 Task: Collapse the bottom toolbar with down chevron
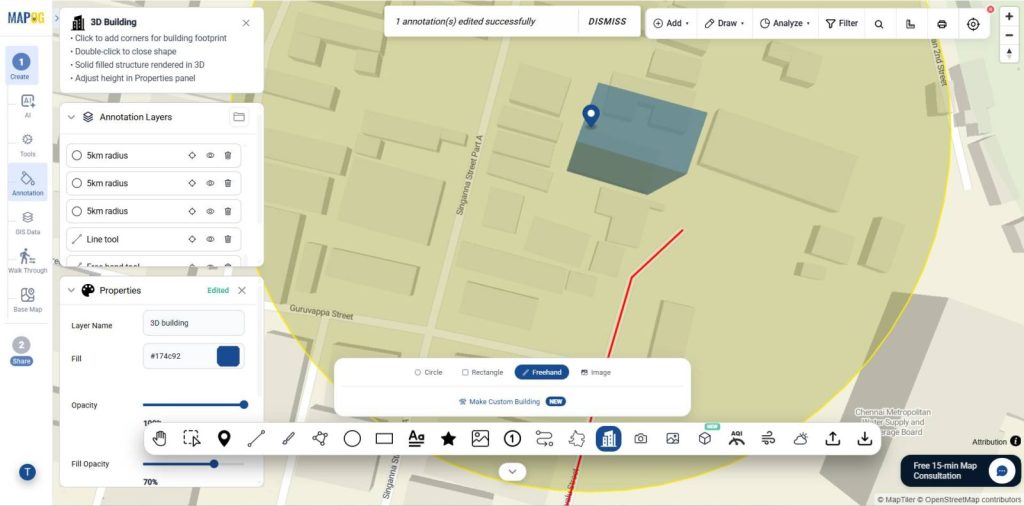click(x=512, y=471)
